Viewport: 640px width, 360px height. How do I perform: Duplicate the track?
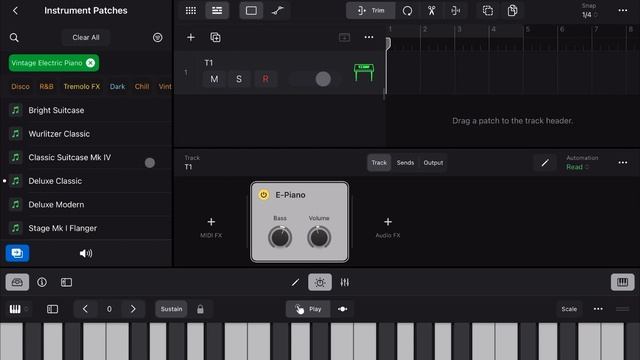click(x=216, y=38)
